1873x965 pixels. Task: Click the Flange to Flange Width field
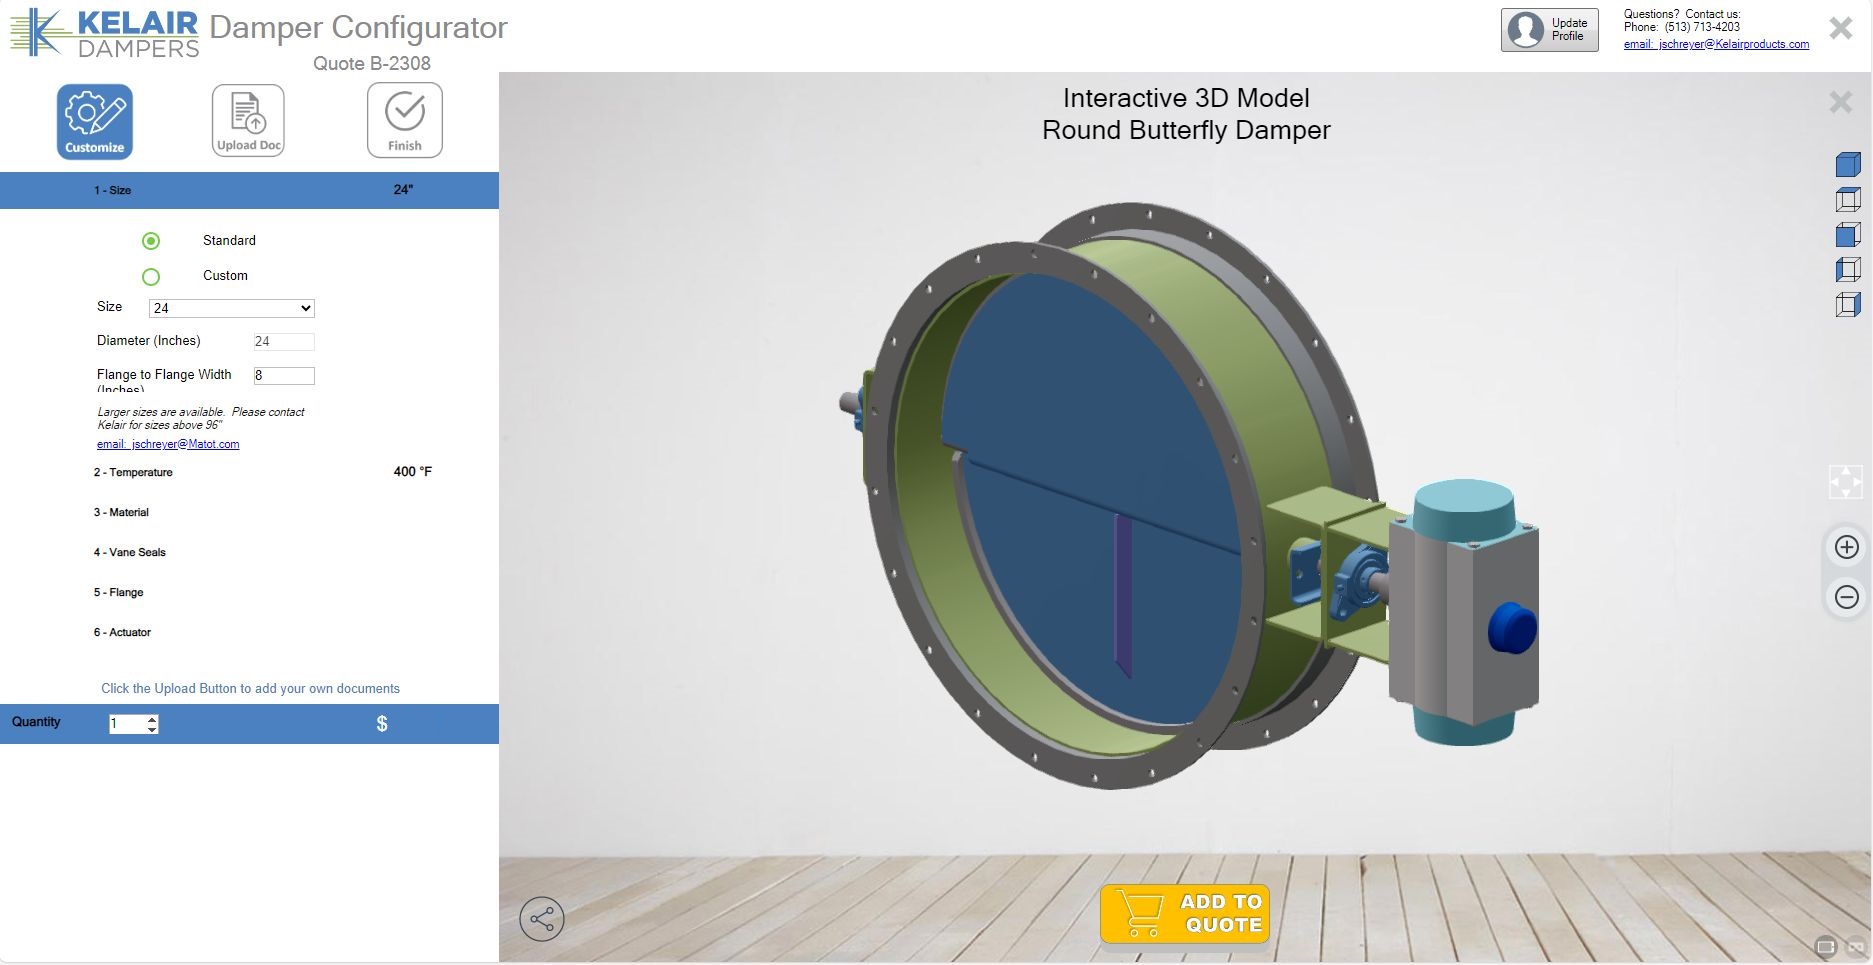[x=284, y=376]
